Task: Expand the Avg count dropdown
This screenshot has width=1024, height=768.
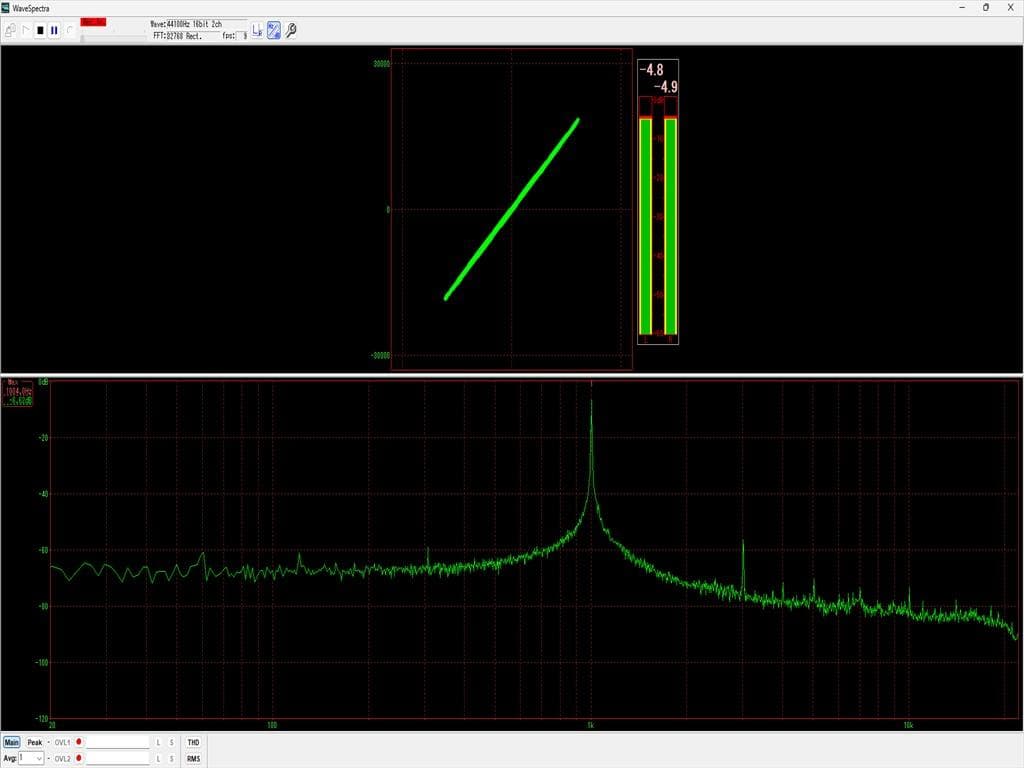Action: 39,759
